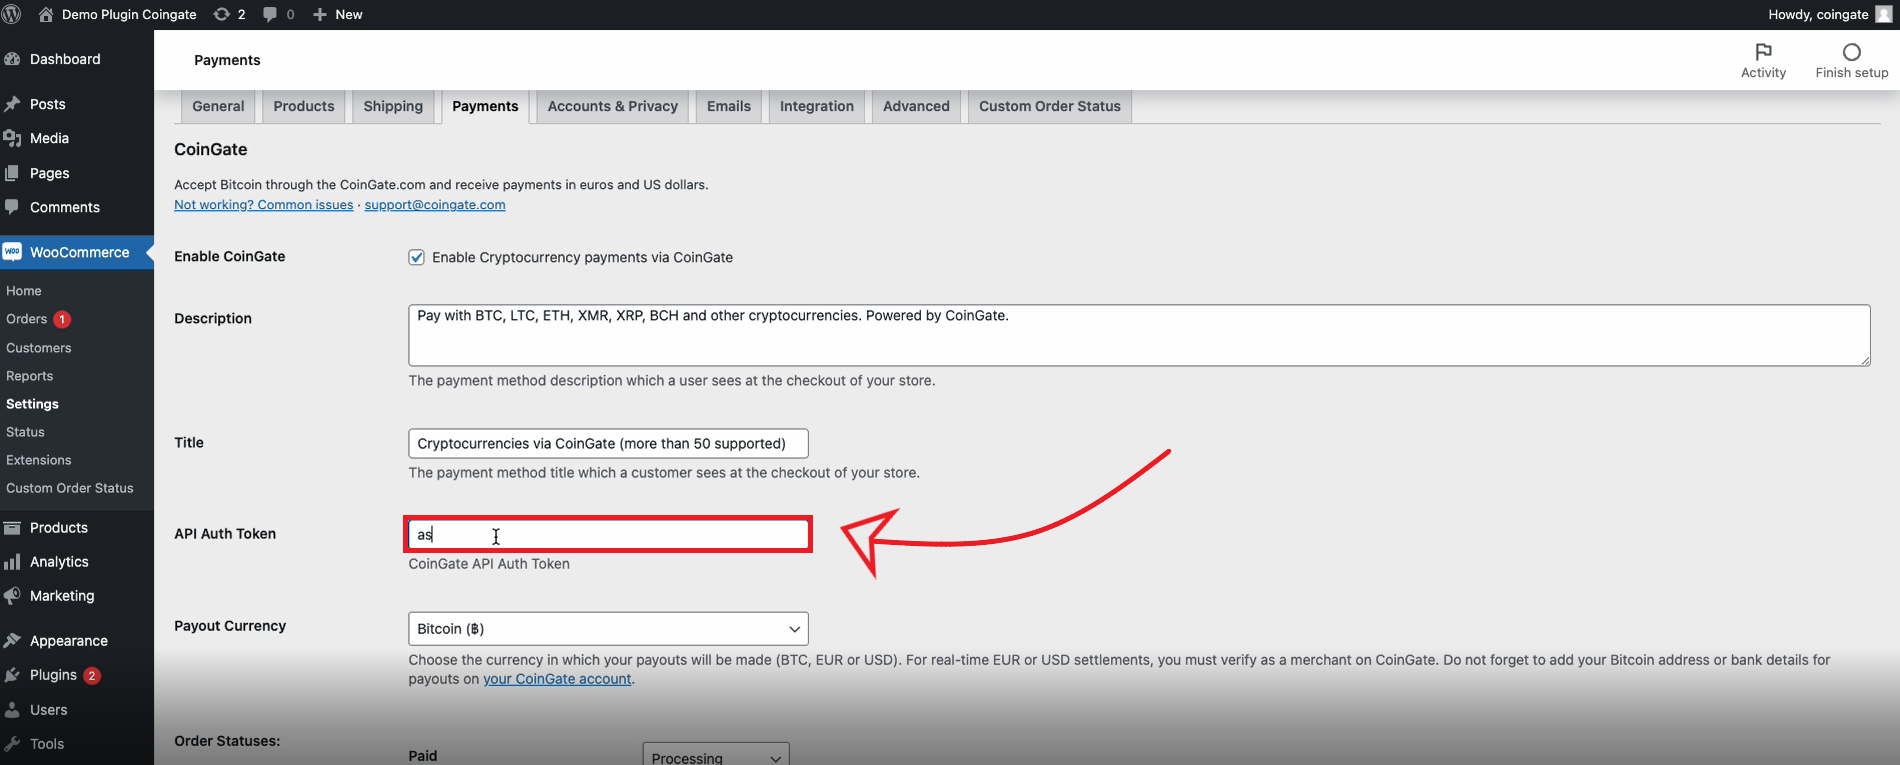Open the Activity flag icon
The width and height of the screenshot is (1900, 765).
(1763, 52)
